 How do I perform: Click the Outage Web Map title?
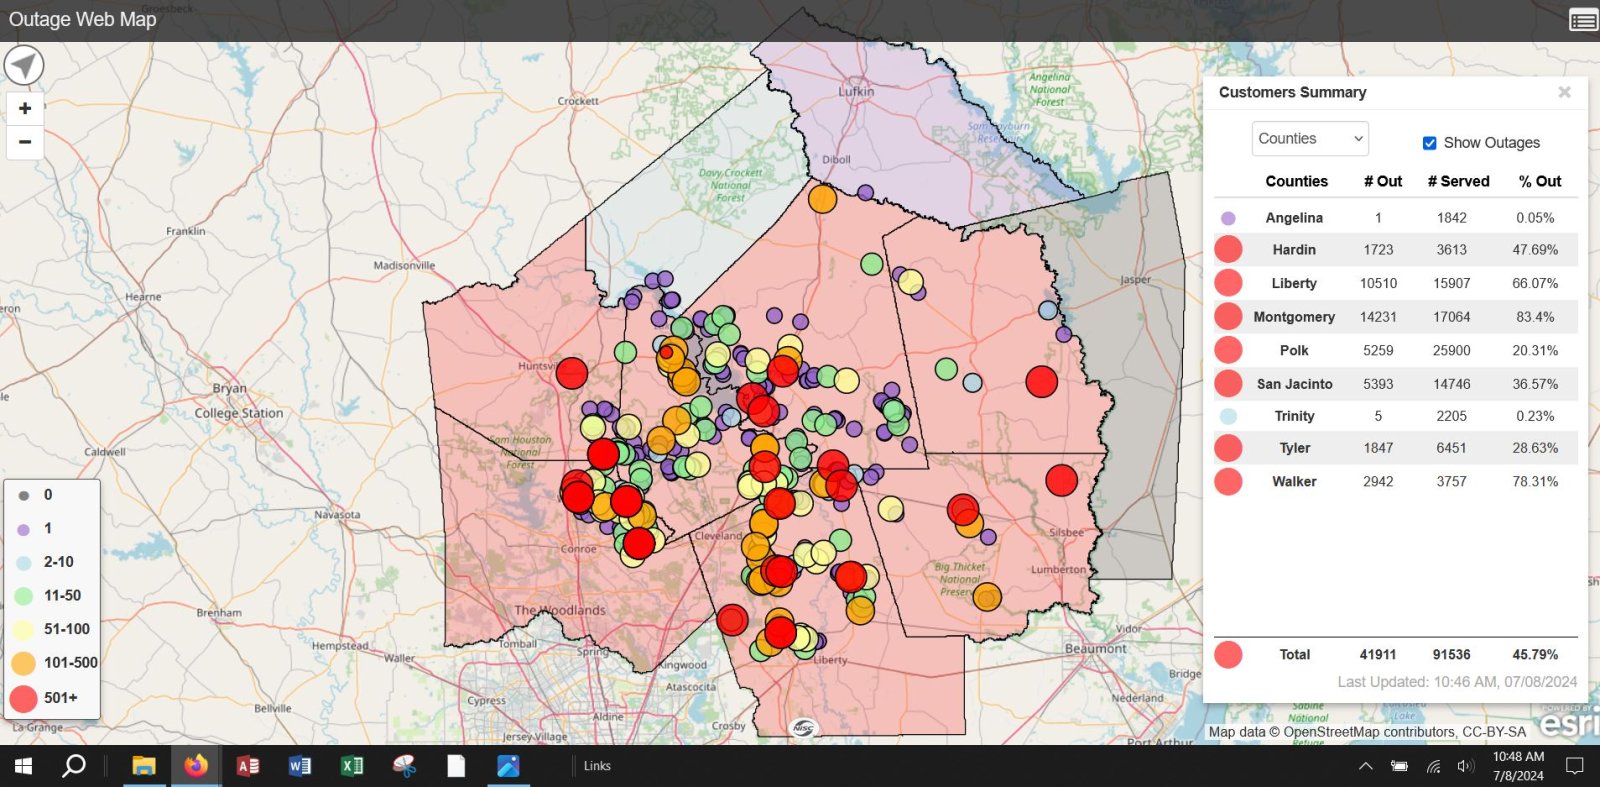(x=82, y=19)
